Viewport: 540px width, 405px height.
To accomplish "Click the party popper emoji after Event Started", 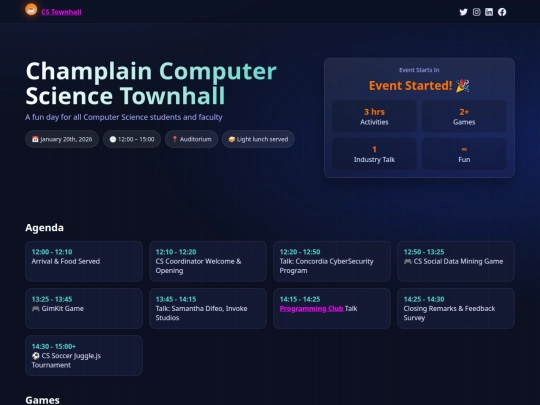I will pyautogui.click(x=463, y=85).
